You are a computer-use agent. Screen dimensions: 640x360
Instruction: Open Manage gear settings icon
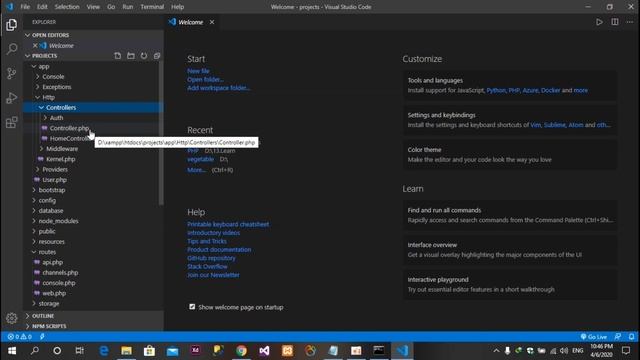tap(11, 318)
